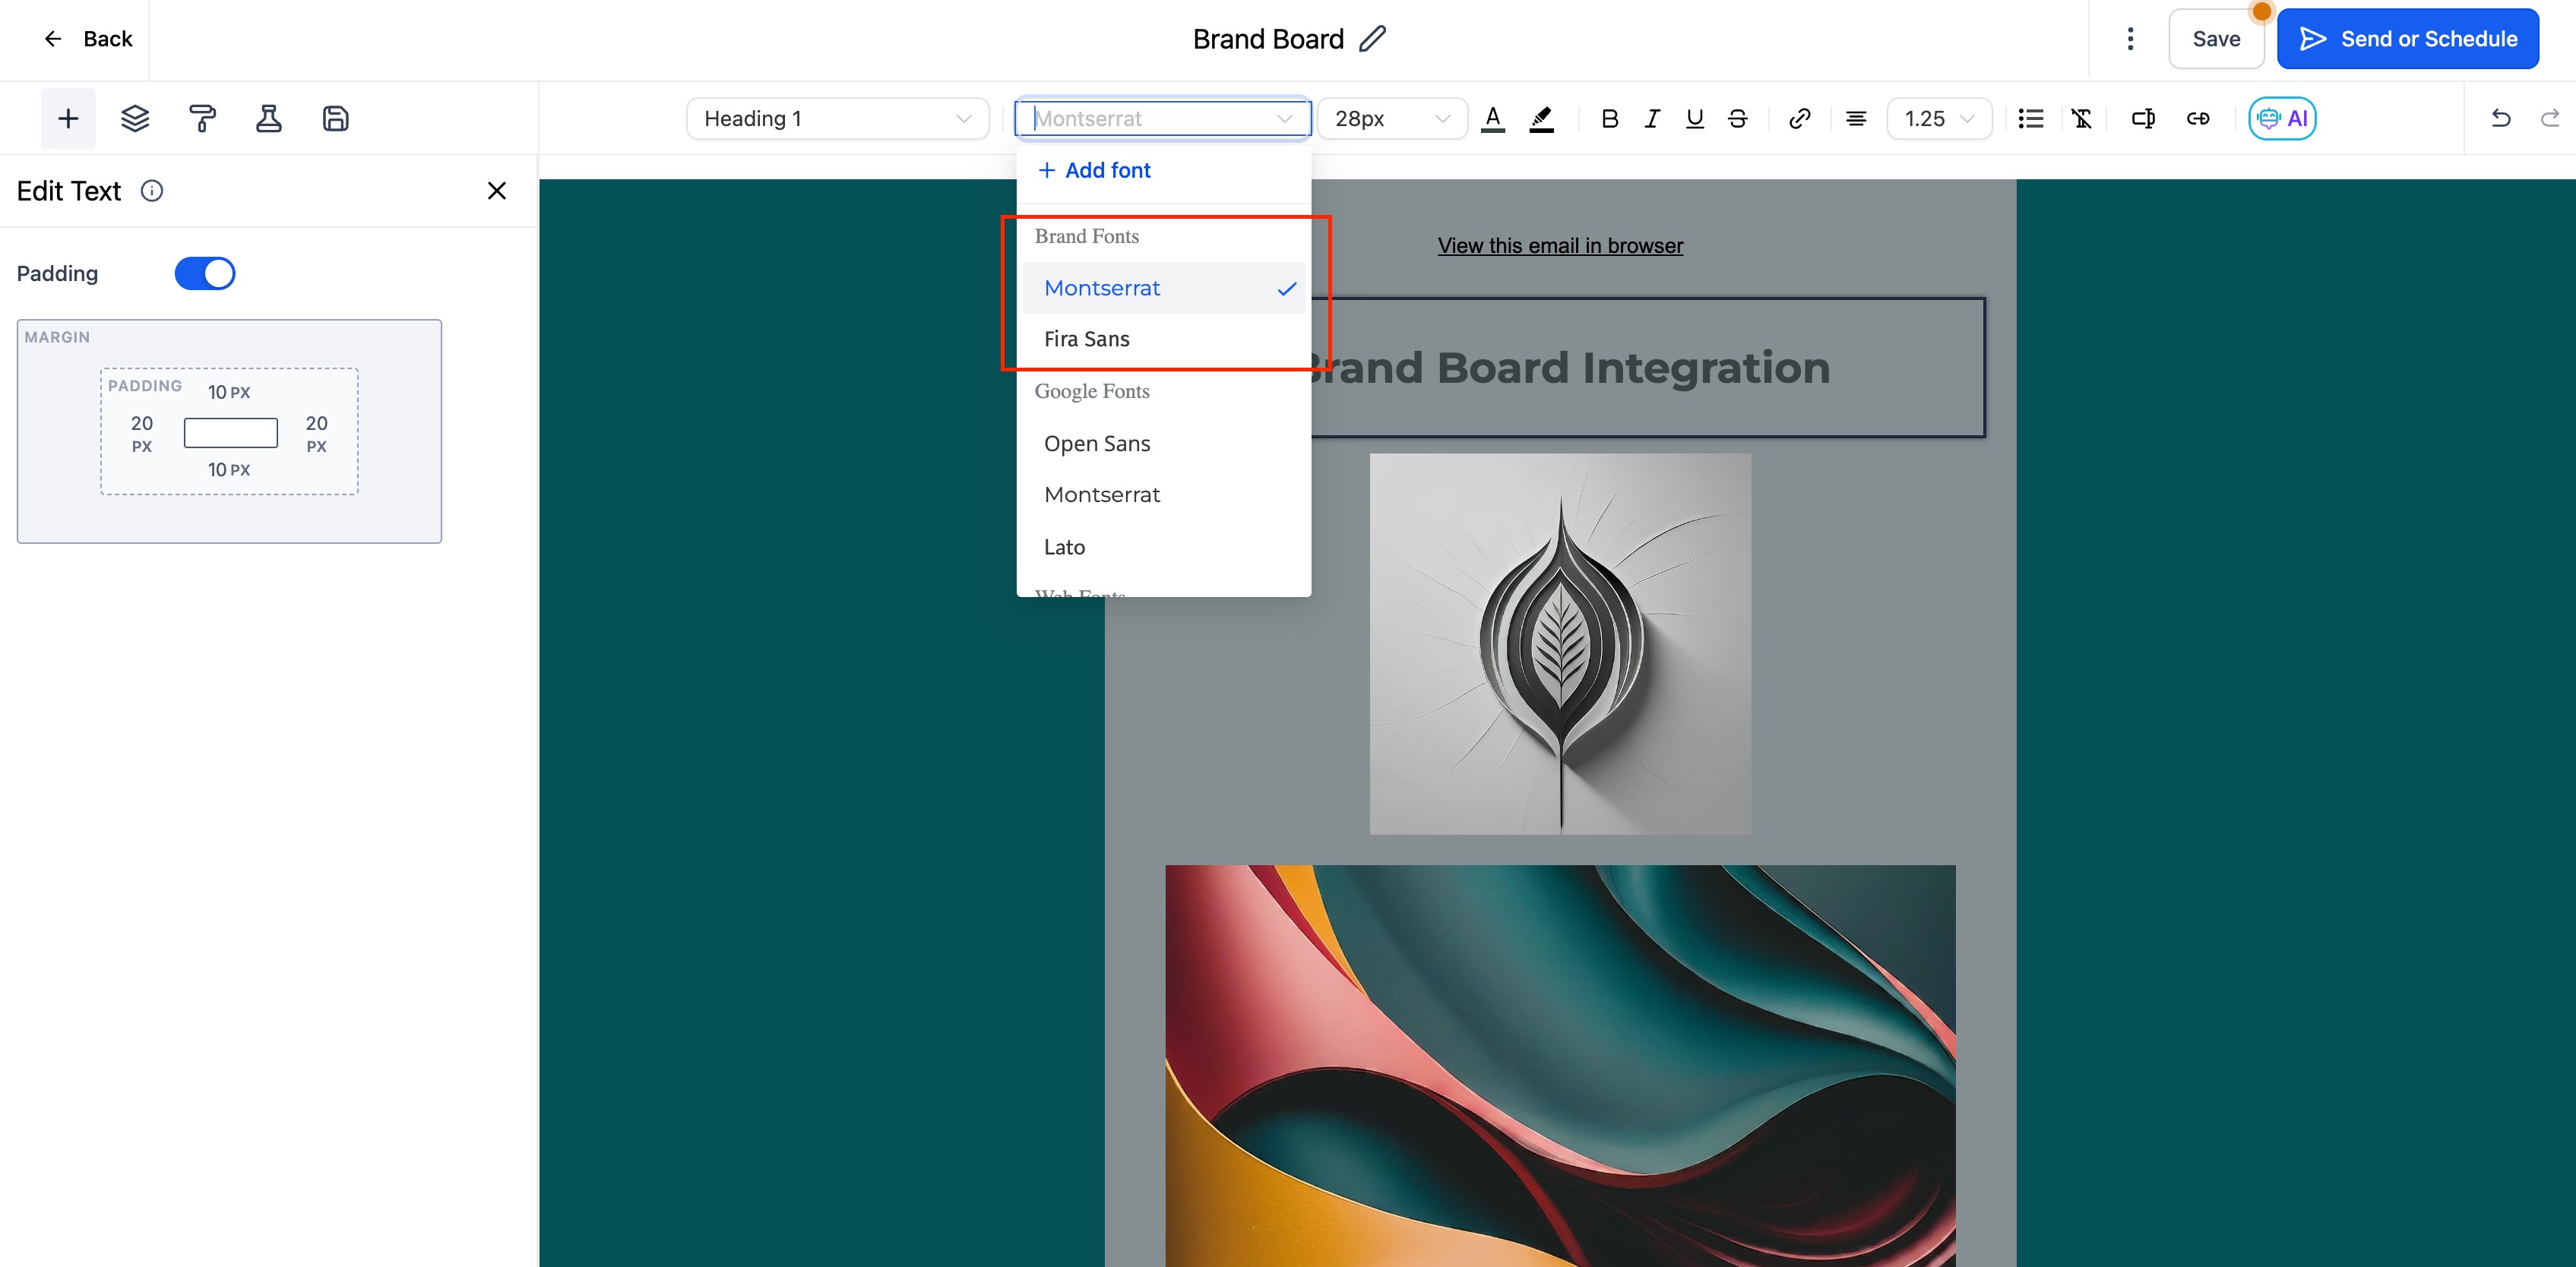Choose Open Sans from Google Fonts
This screenshot has height=1267, width=2576.
pos(1096,443)
